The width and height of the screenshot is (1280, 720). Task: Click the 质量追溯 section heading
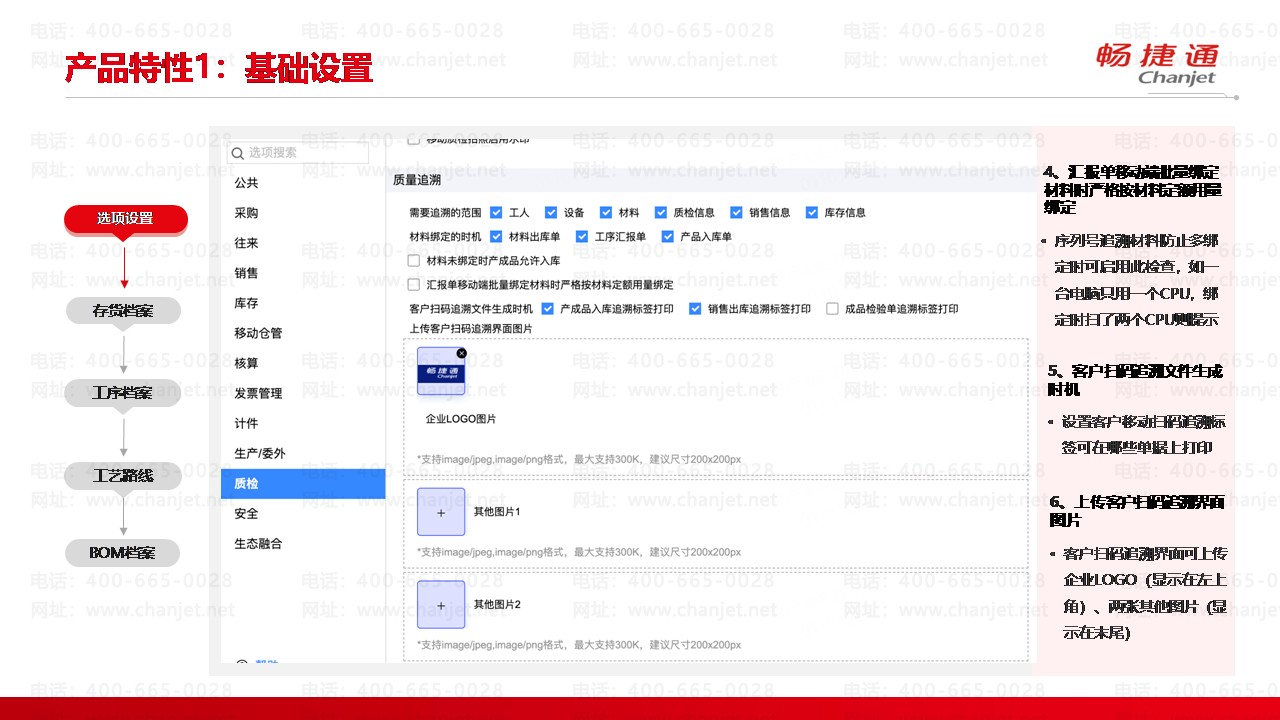417,180
